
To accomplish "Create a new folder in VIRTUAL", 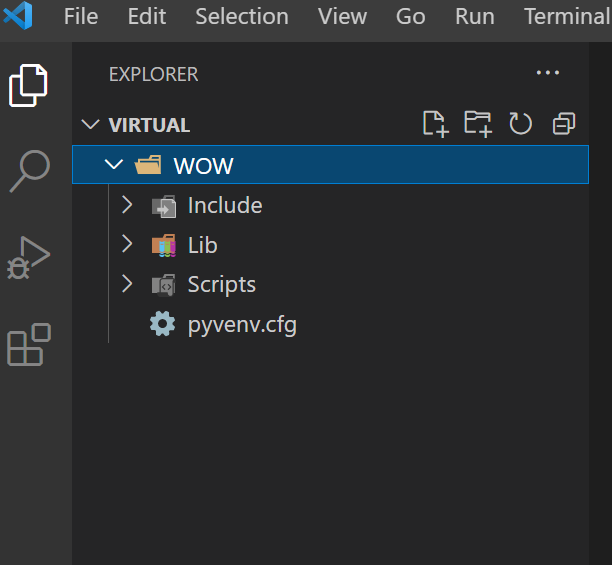I will 478,124.
